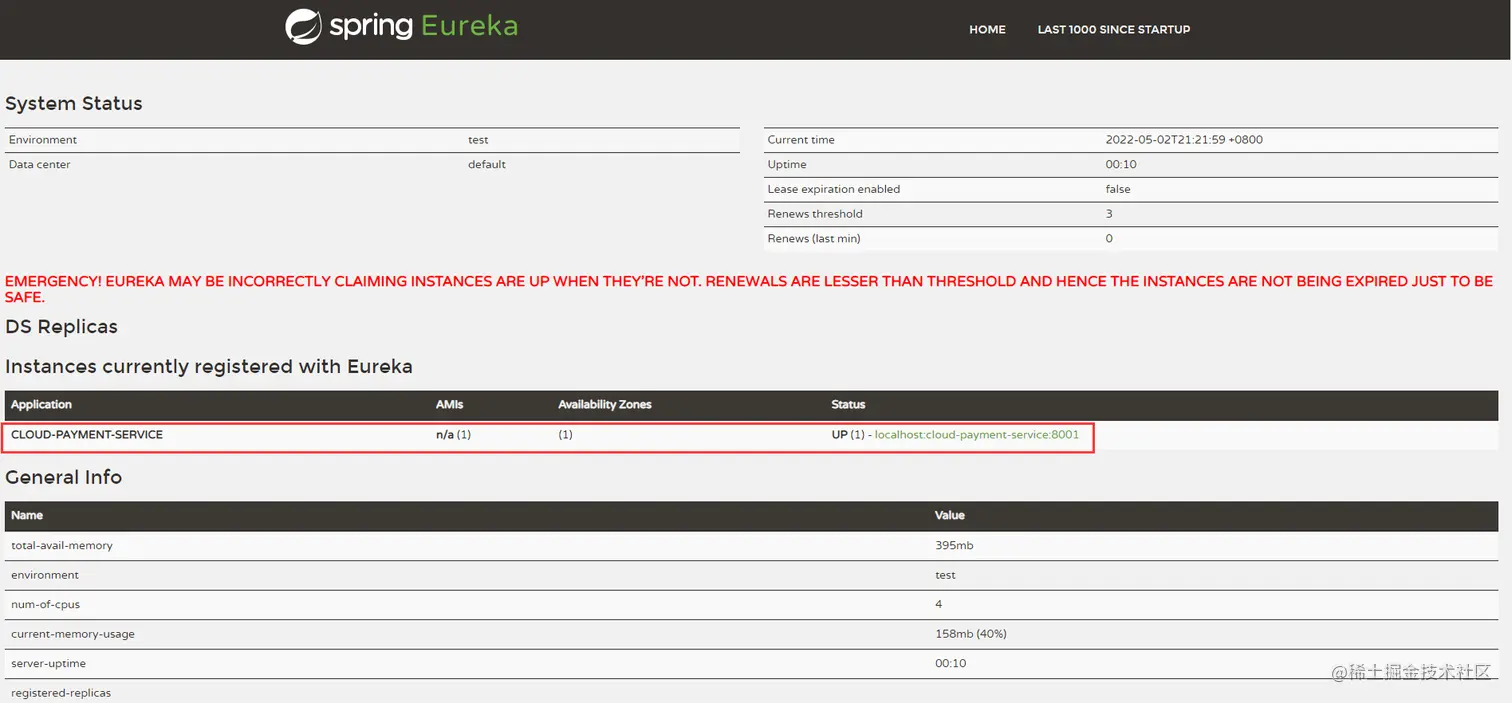The height and width of the screenshot is (703, 1512).
Task: Select the current-memory-usage row name
Action: click(73, 634)
